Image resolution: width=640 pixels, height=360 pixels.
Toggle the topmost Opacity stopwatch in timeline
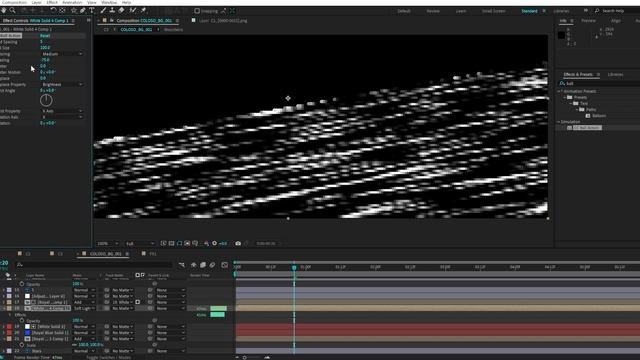point(22,284)
